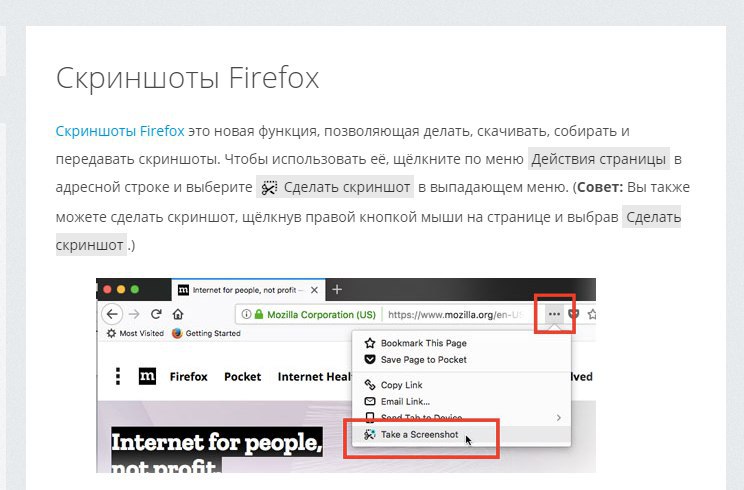Click the forward arrow in embedded browser
This screenshot has width=744, height=490.
pos(134,314)
